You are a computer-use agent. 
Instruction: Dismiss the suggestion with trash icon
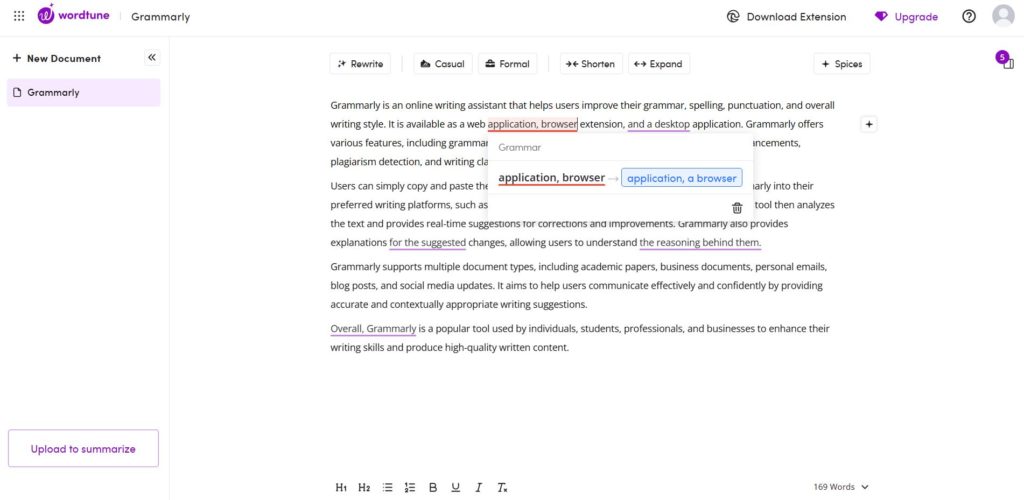tap(737, 208)
